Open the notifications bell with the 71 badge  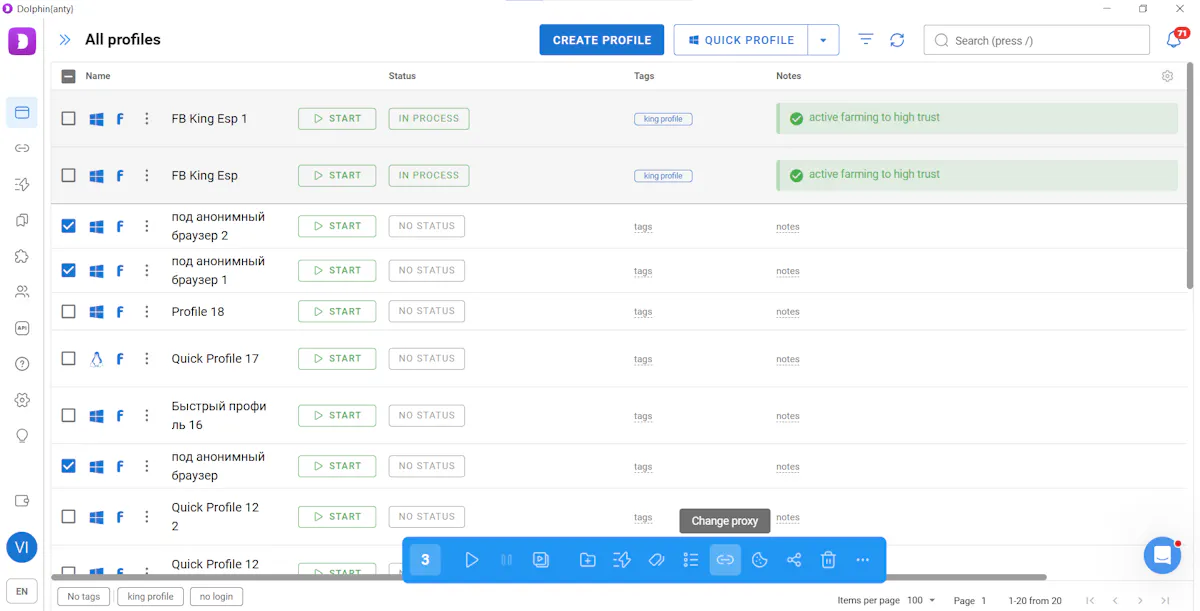[x=1175, y=40]
